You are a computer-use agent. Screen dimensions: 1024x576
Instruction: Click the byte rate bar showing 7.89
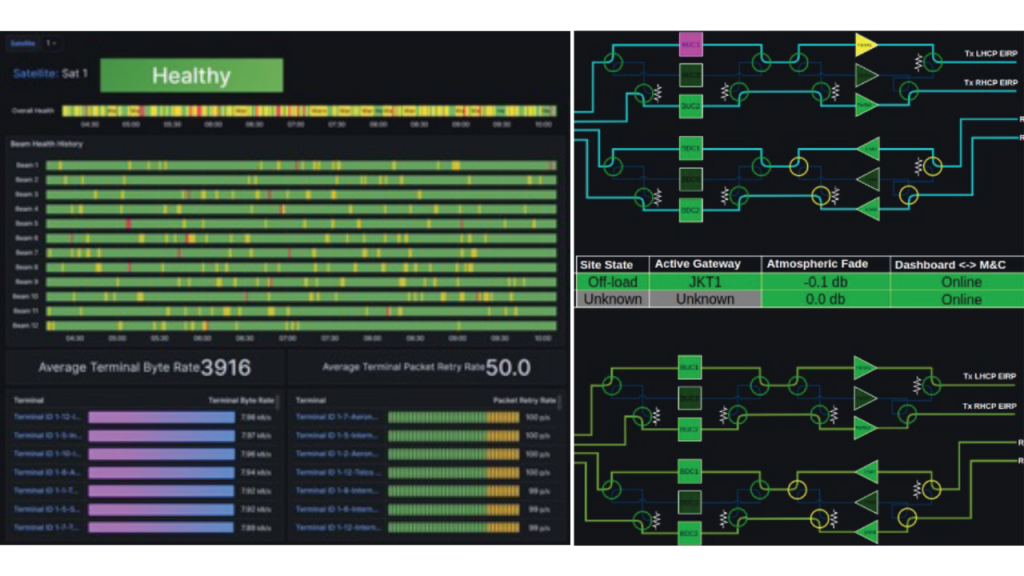point(161,527)
